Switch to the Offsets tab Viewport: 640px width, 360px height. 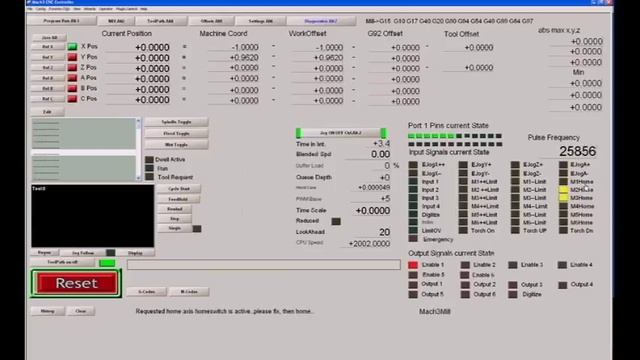click(212, 20)
